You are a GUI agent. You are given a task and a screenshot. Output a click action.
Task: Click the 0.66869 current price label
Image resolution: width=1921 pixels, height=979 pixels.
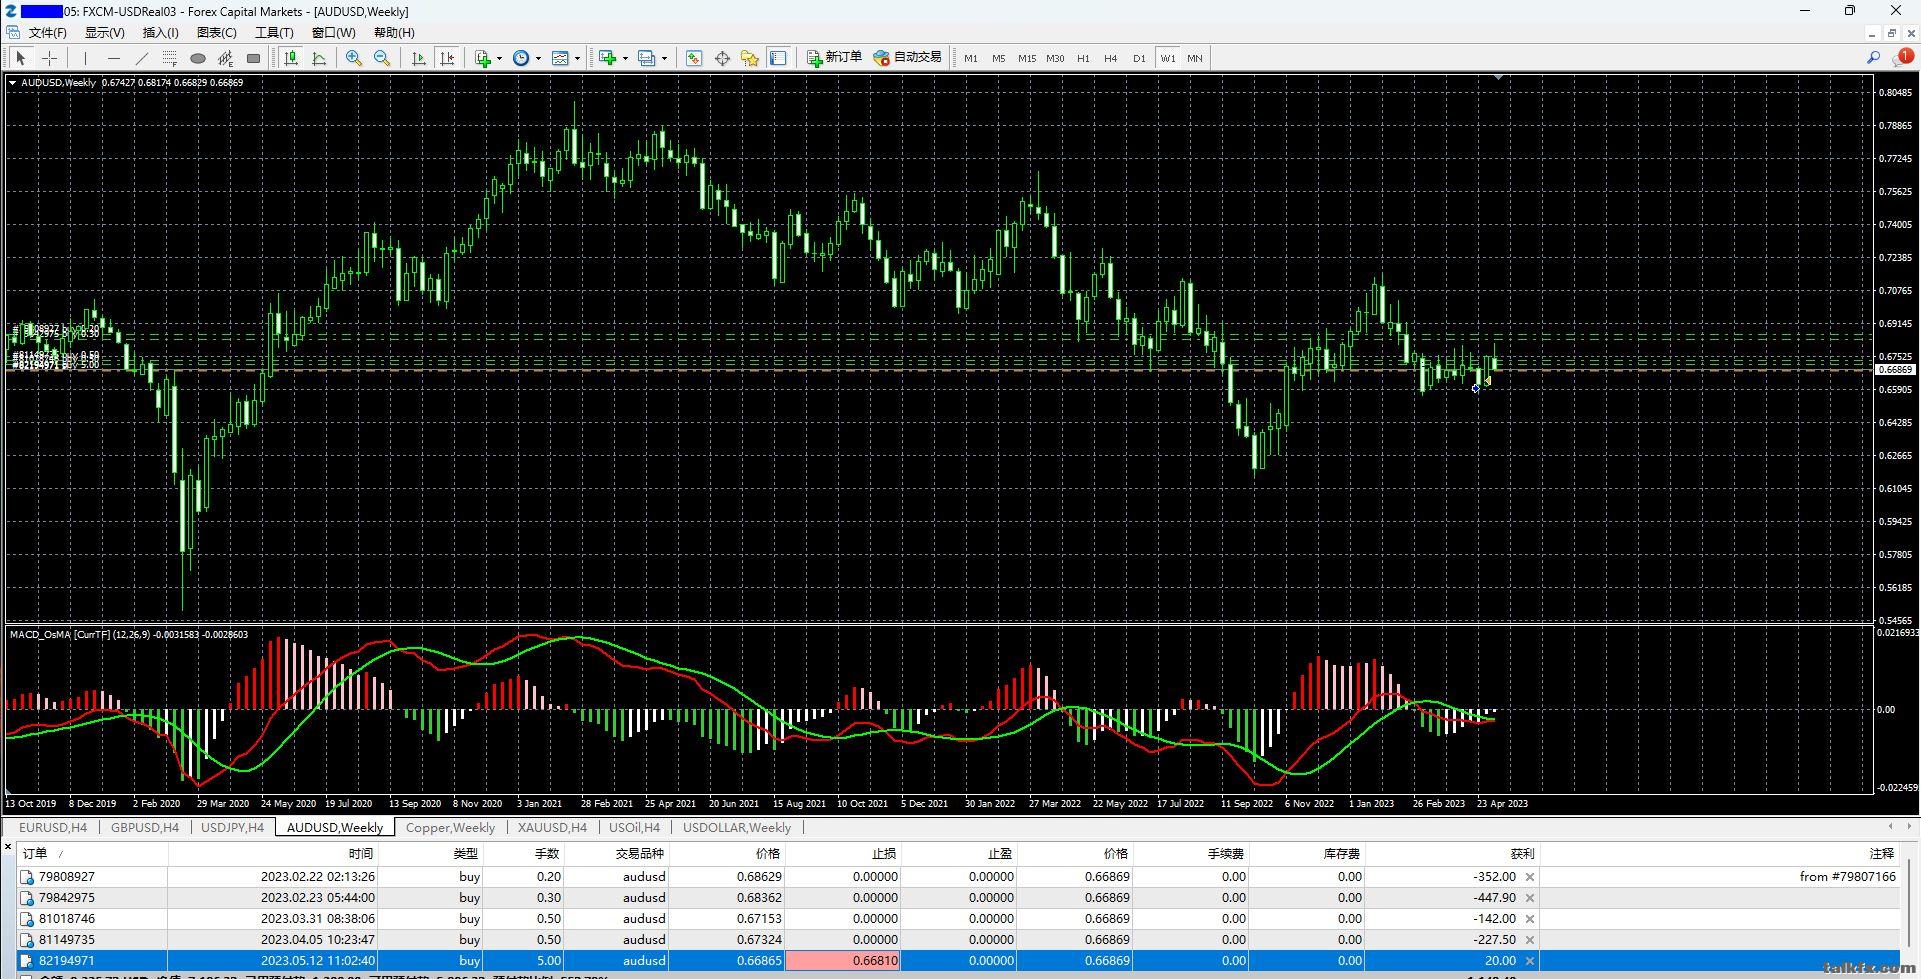[x=1894, y=370]
